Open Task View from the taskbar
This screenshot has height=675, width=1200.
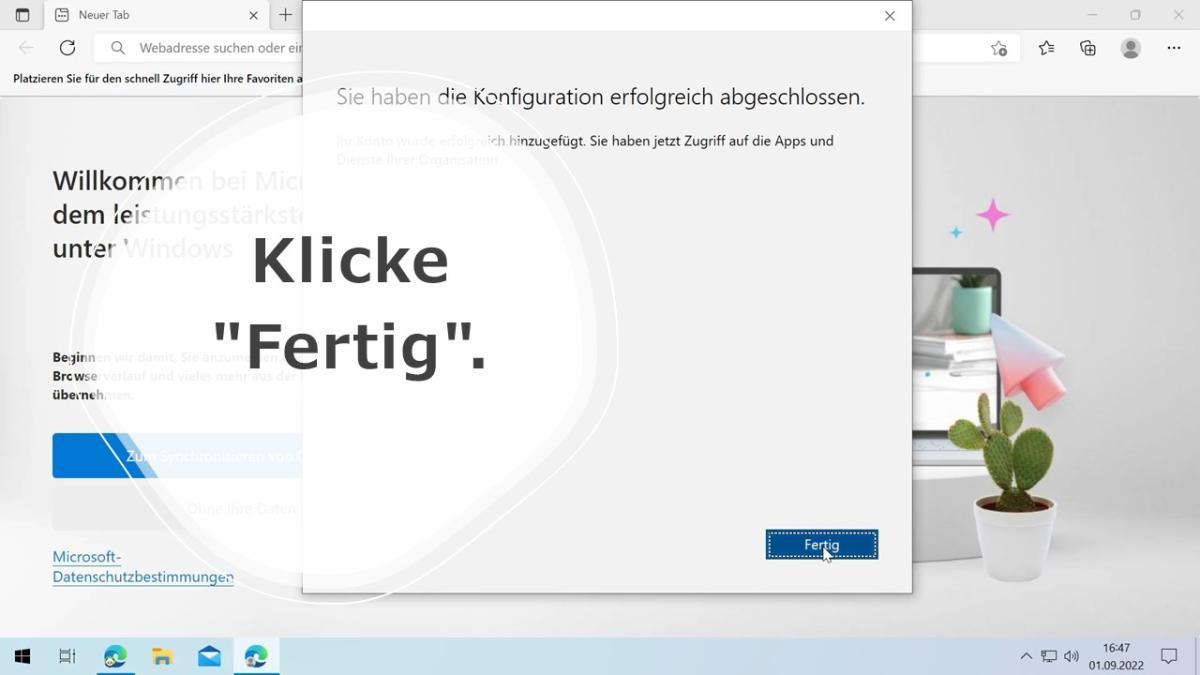(67, 656)
